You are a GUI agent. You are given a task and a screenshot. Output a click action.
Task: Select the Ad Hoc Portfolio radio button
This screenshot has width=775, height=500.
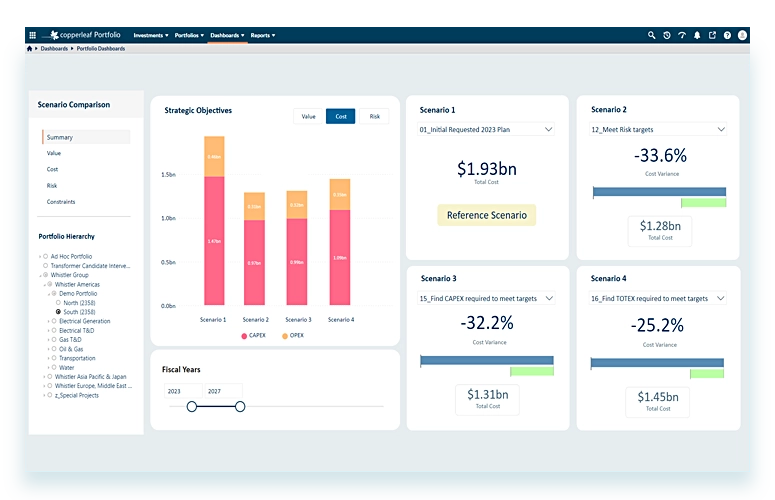(x=46, y=257)
